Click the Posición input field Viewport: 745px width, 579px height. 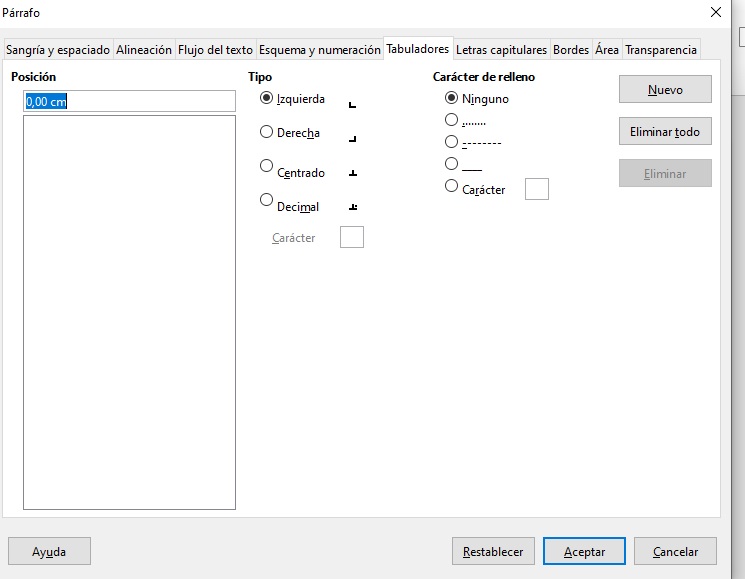click(x=129, y=101)
